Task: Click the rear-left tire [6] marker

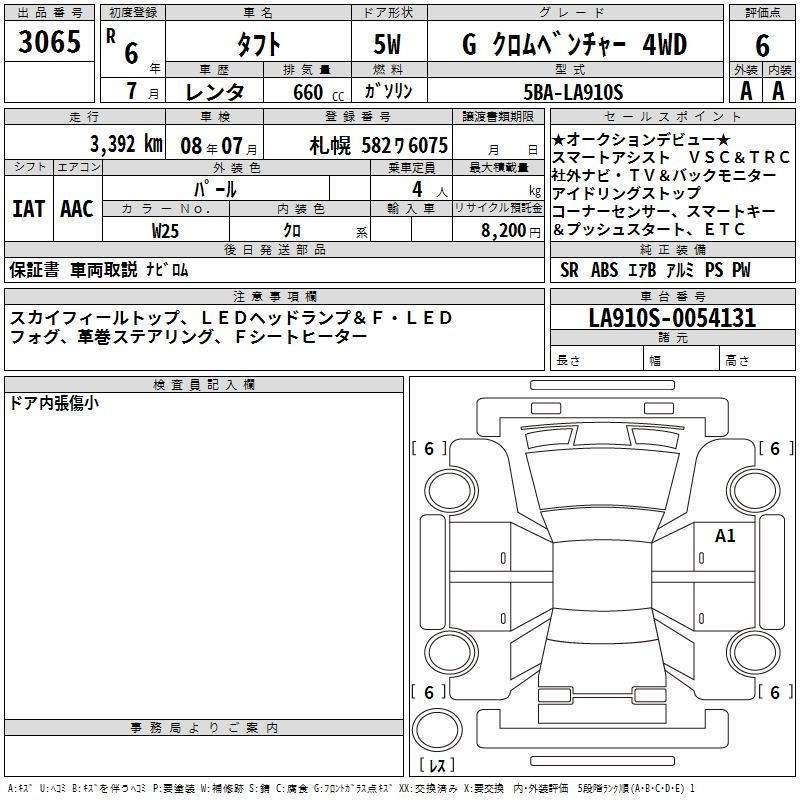Action: [x=429, y=692]
